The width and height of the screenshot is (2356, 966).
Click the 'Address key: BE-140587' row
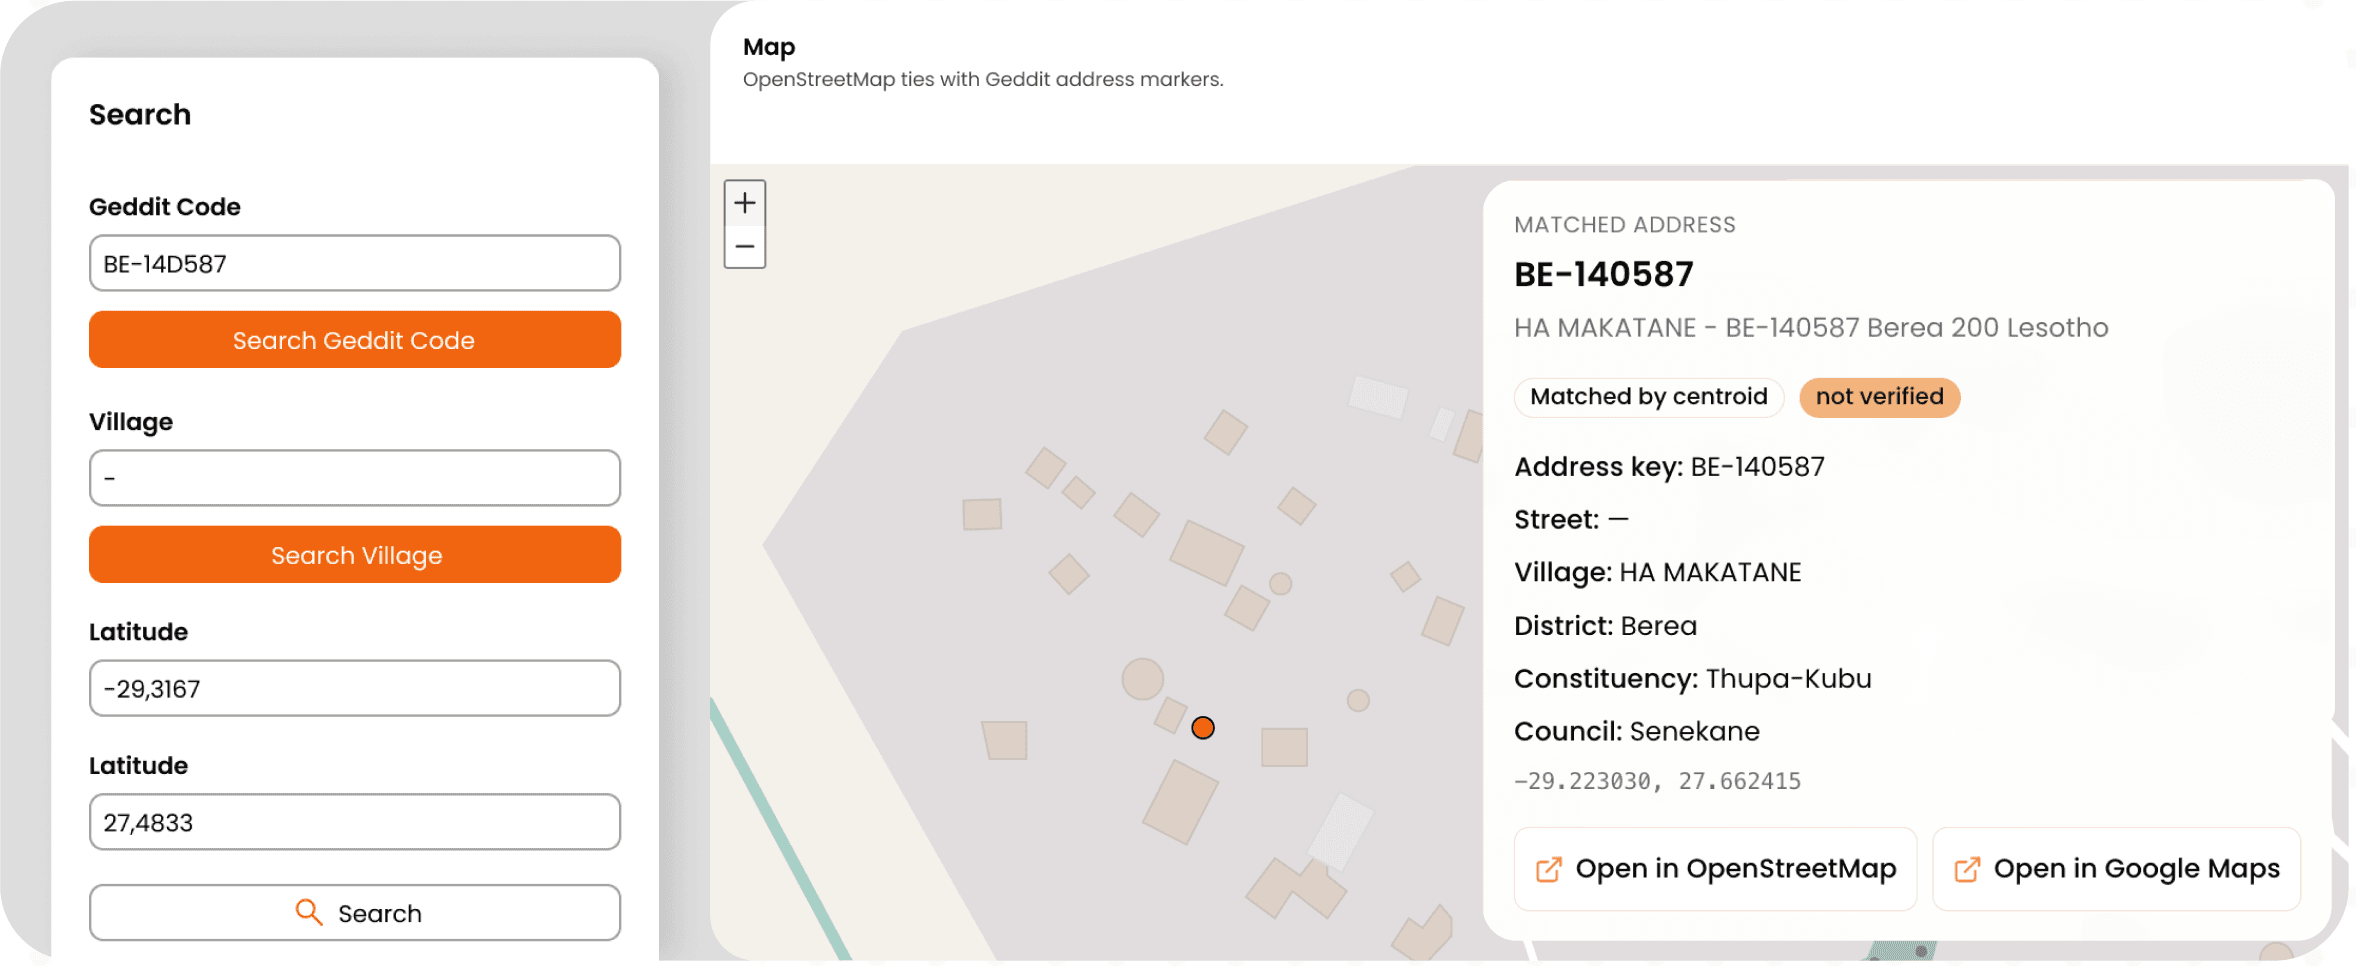click(x=1669, y=467)
